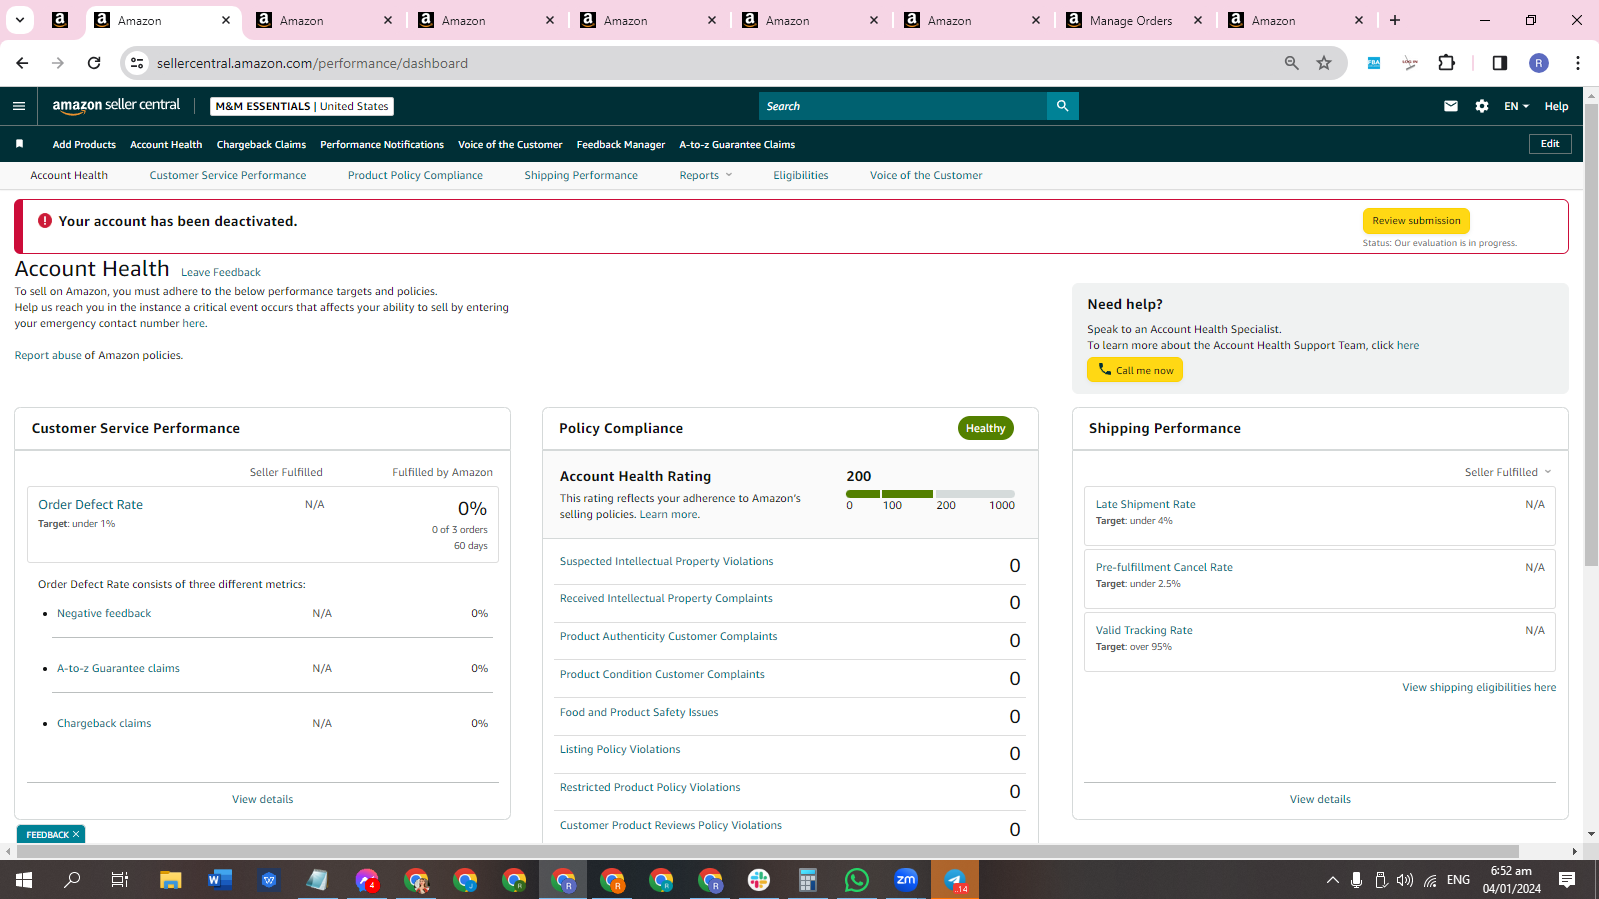1599x899 pixels.
Task: Open a new browser tab
Action: [x=1395, y=20]
